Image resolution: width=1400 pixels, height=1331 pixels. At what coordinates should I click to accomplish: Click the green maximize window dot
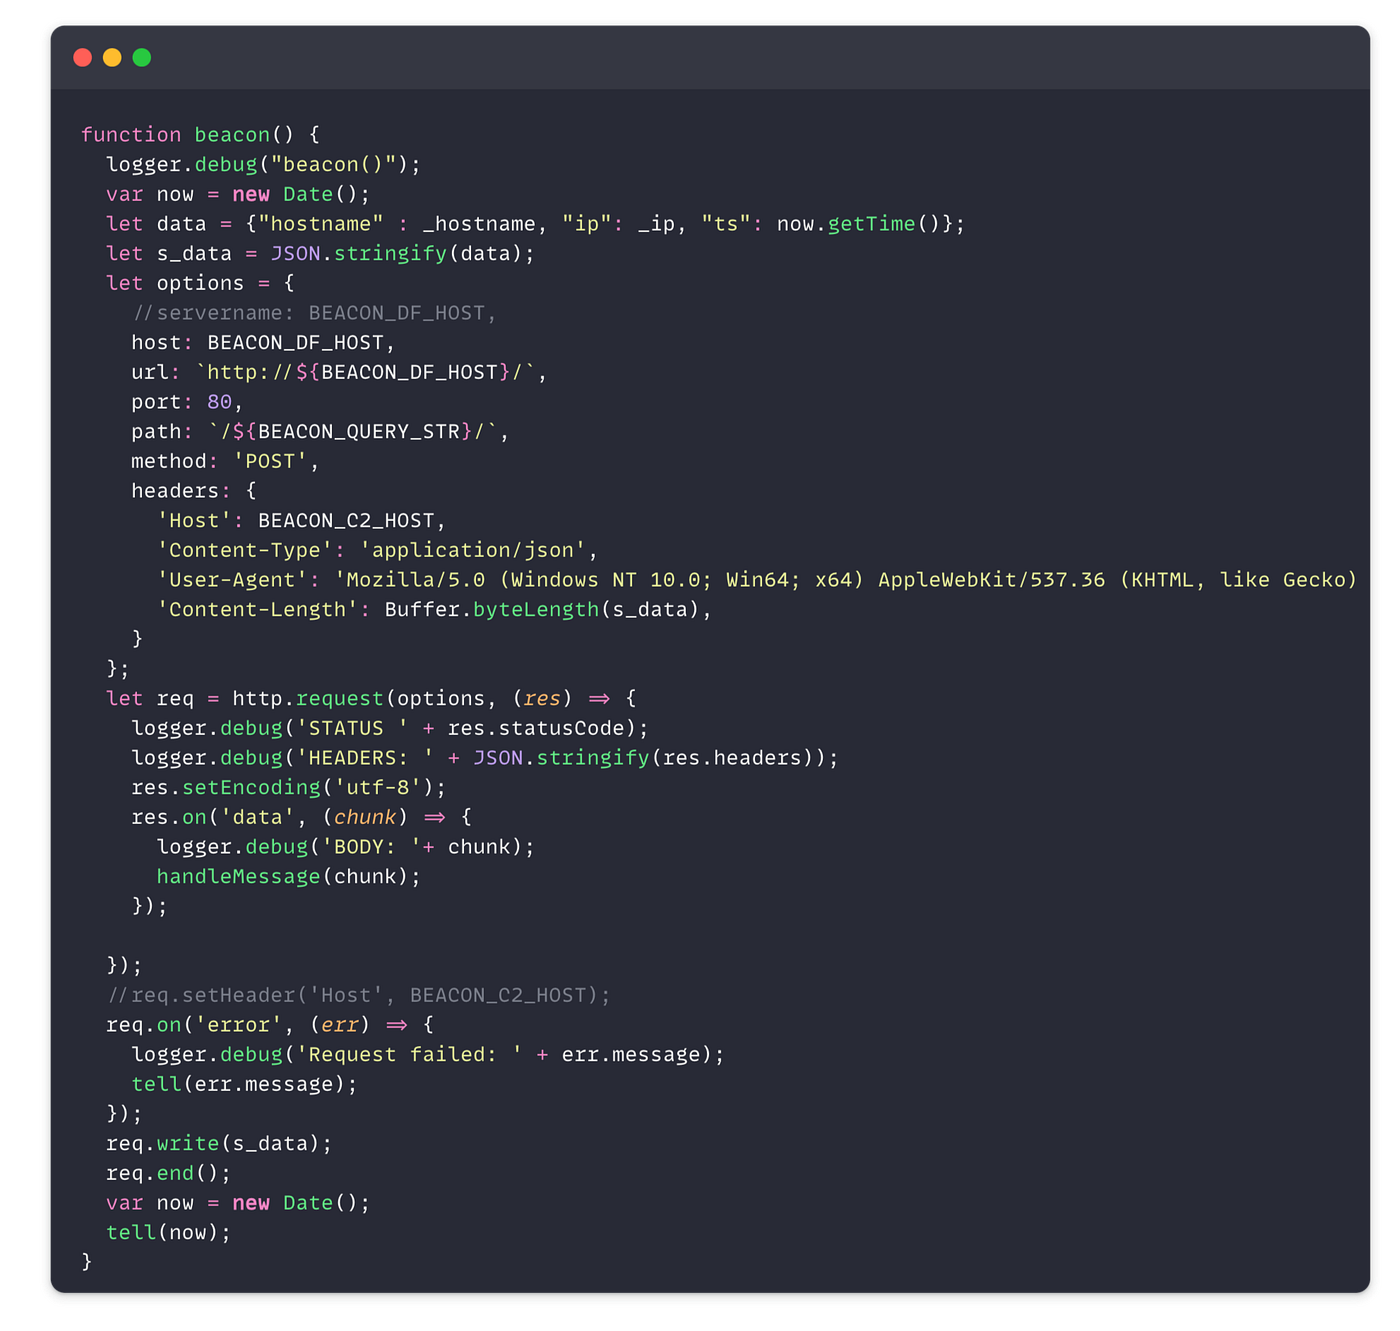(142, 58)
